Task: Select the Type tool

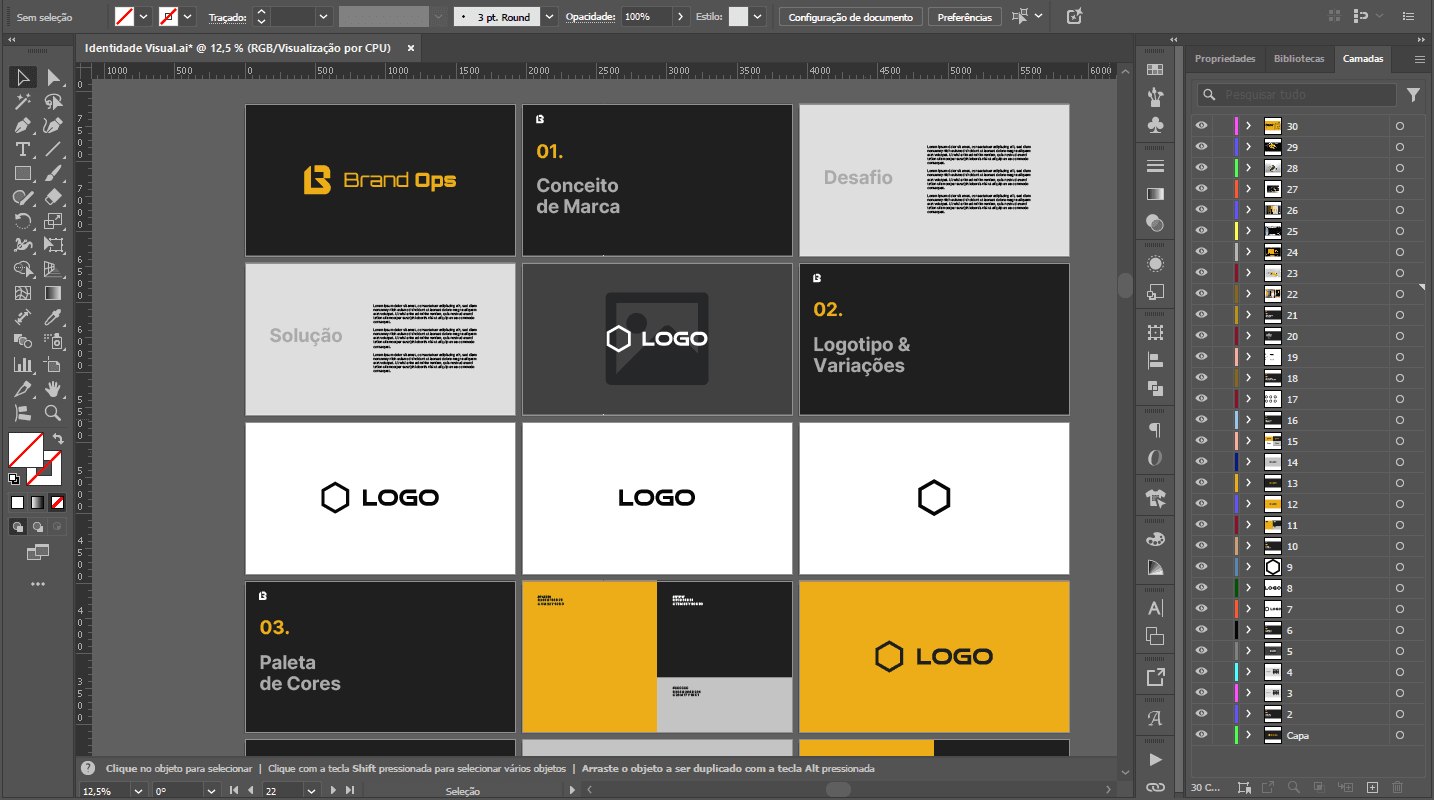Action: (x=22, y=149)
